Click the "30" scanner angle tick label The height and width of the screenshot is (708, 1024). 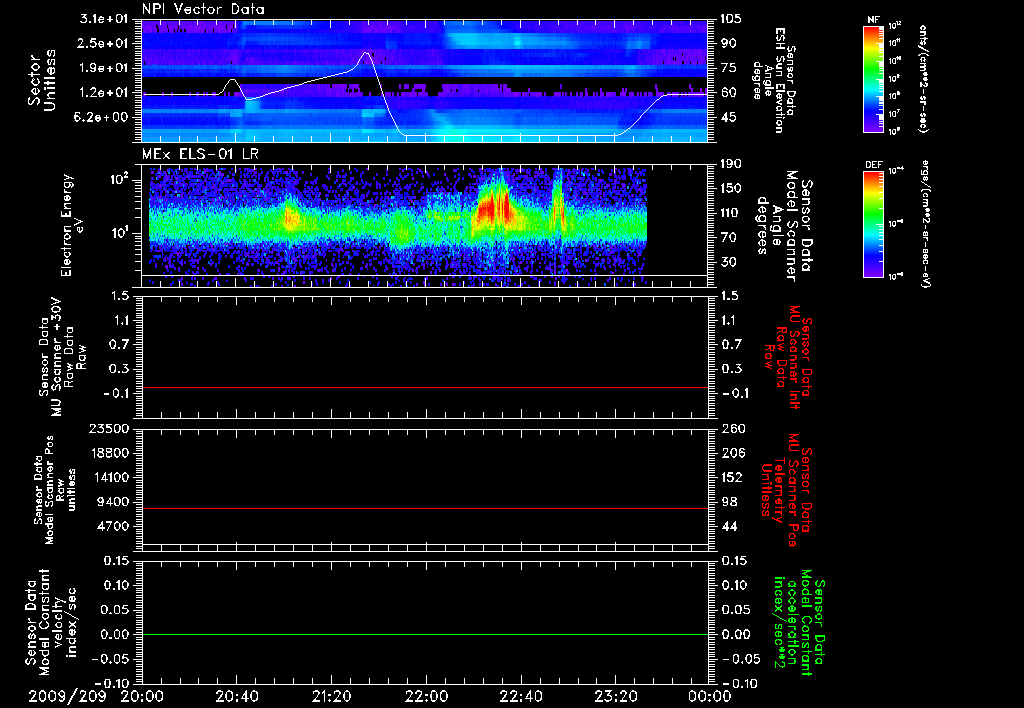point(728,263)
